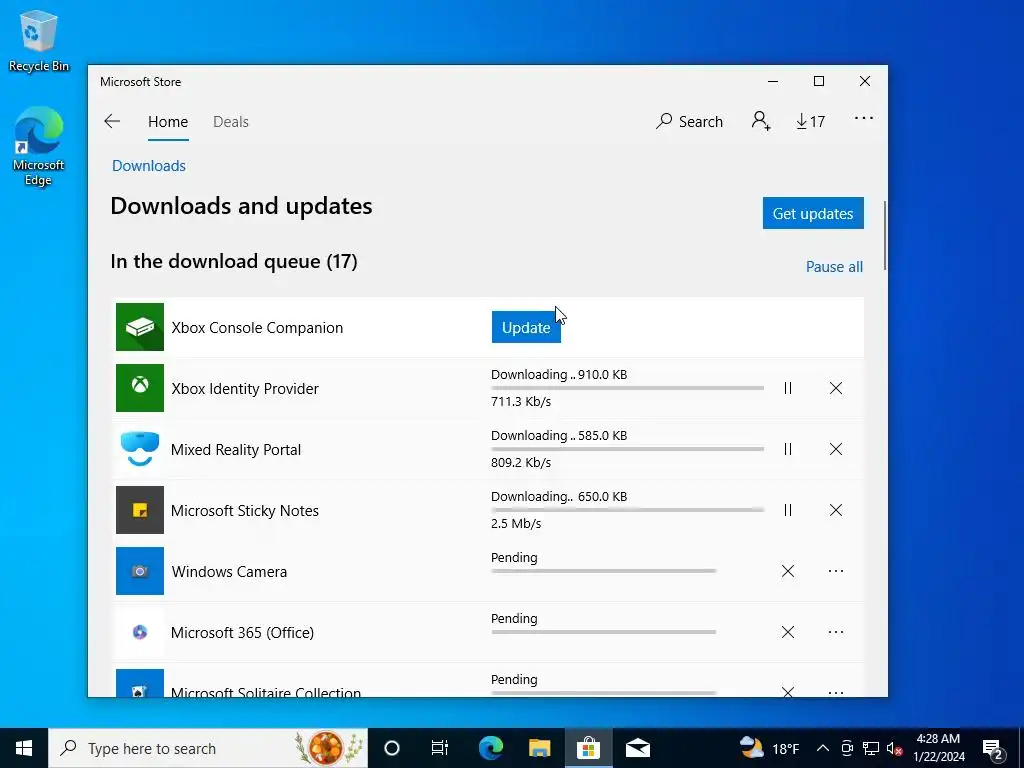Viewport: 1024px width, 768px height.
Task: Click the Xbox Identity Provider progress bar
Action: (x=627, y=388)
